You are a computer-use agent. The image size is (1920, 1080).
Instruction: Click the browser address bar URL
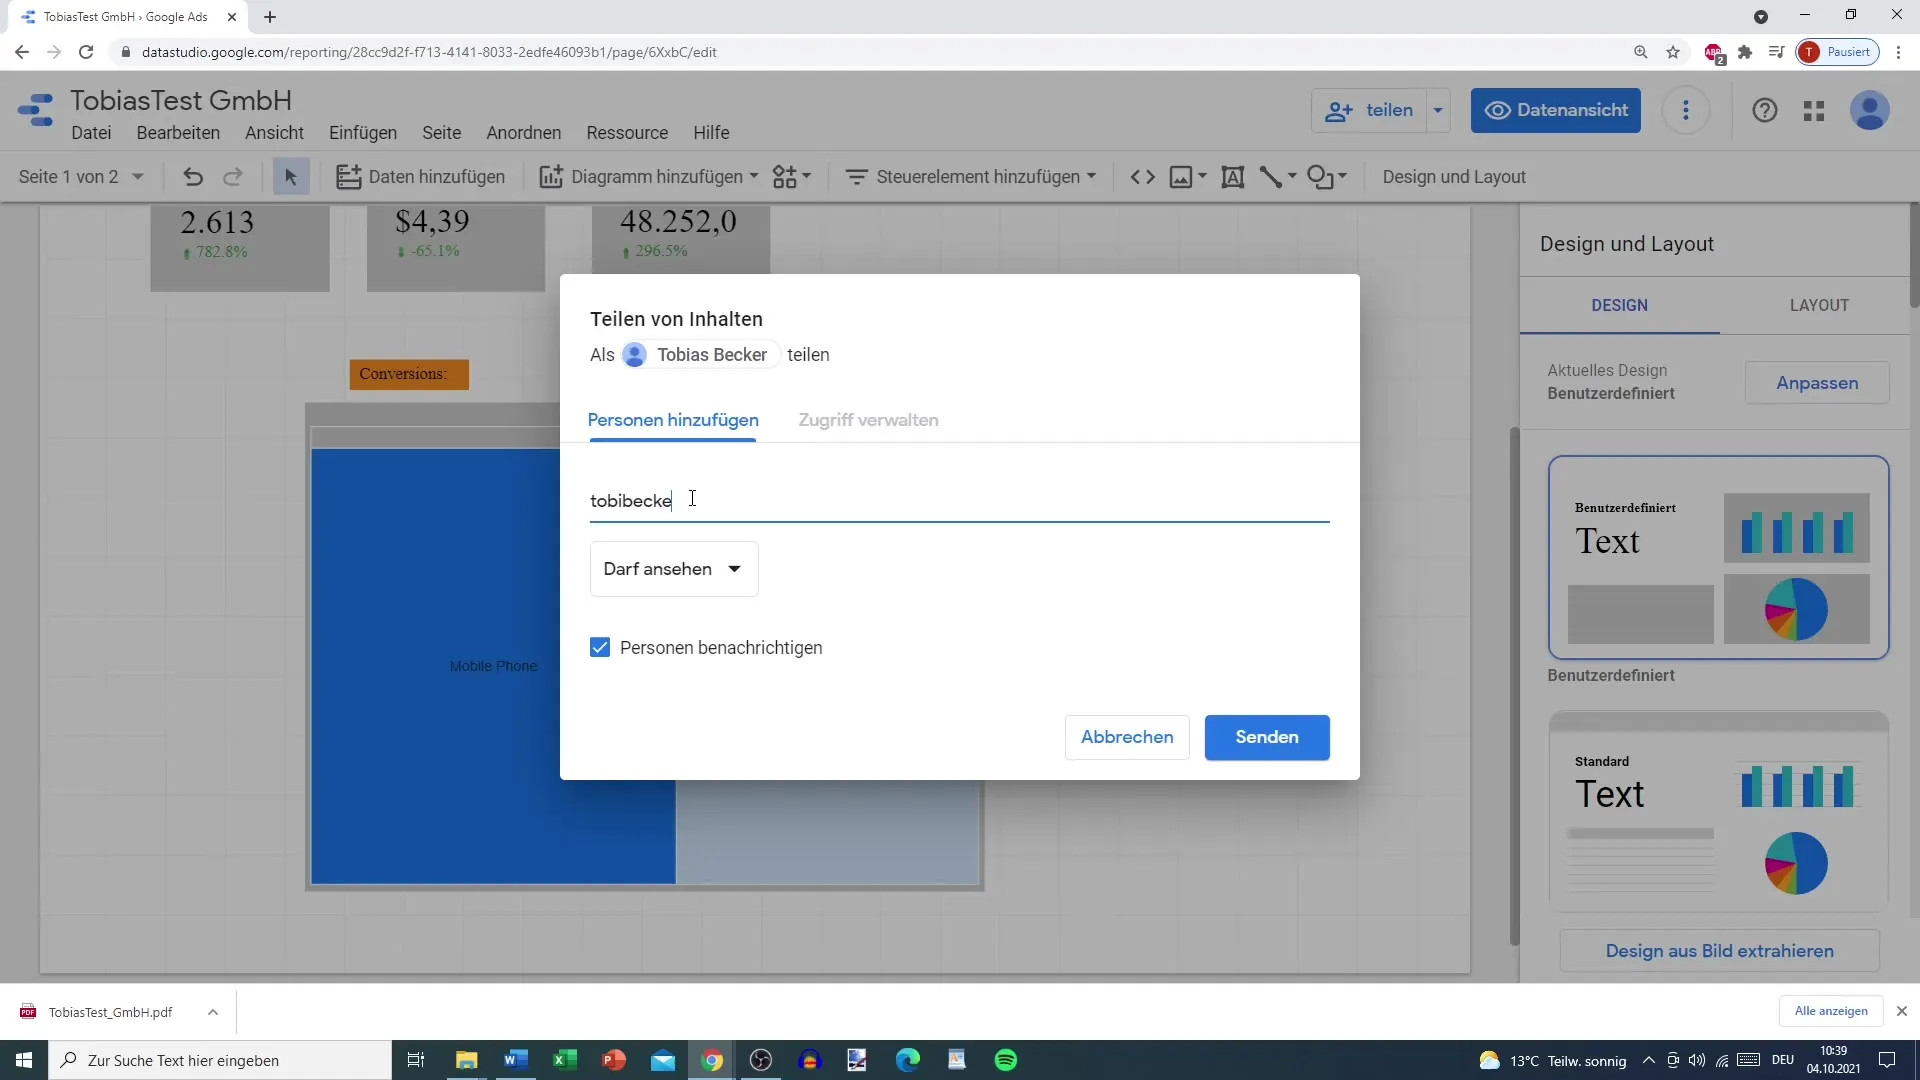coord(429,52)
